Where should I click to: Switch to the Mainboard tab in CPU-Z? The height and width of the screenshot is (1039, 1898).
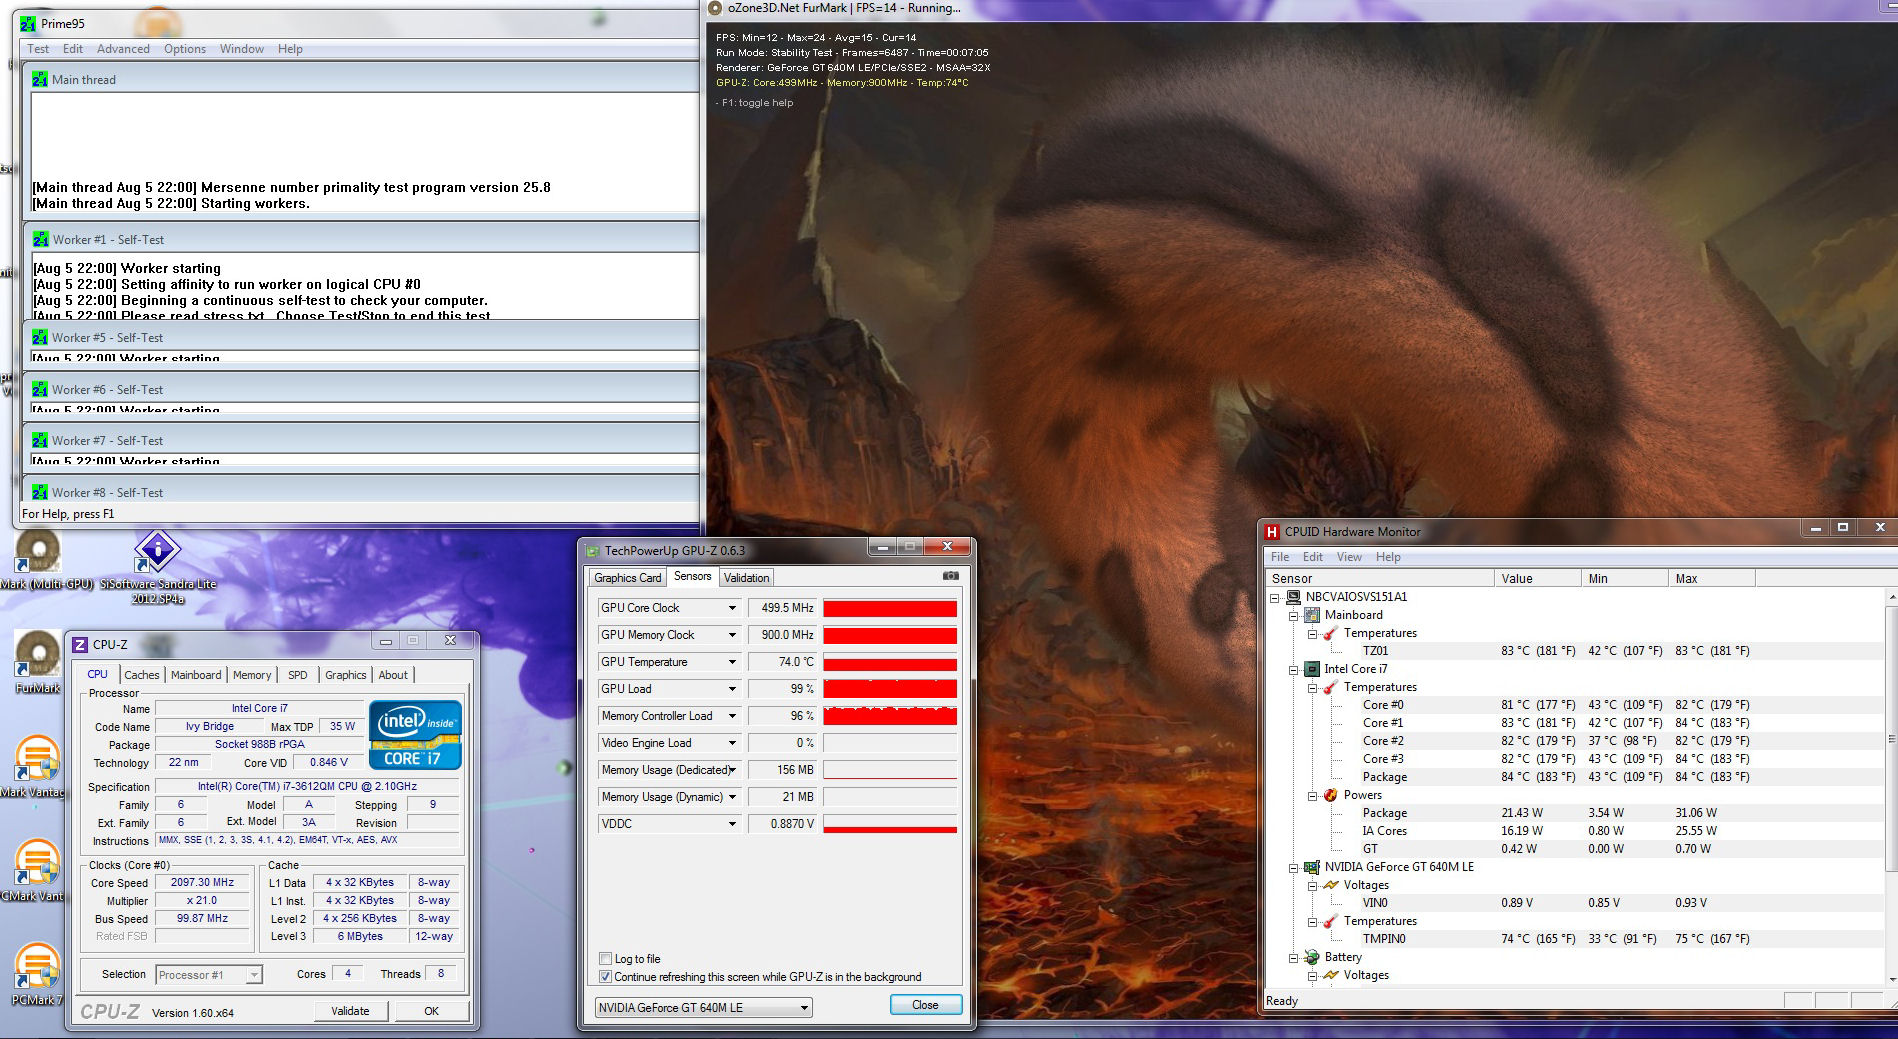point(196,675)
